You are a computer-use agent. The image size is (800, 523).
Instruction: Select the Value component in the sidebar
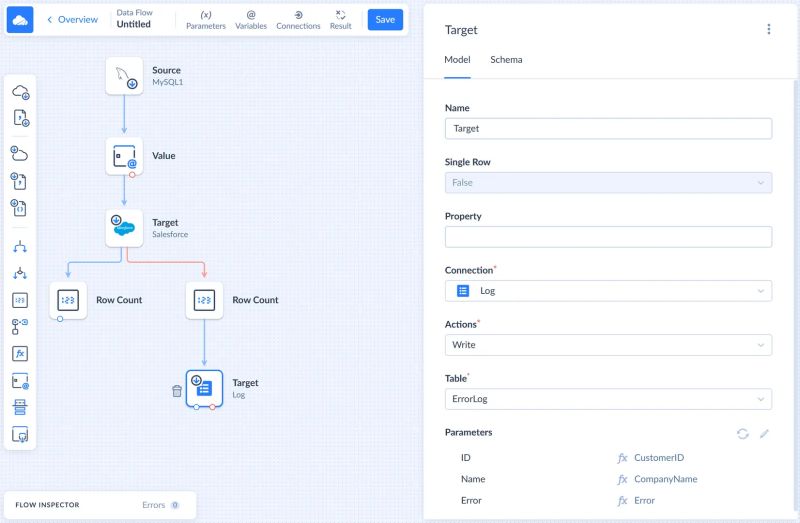pos(20,381)
